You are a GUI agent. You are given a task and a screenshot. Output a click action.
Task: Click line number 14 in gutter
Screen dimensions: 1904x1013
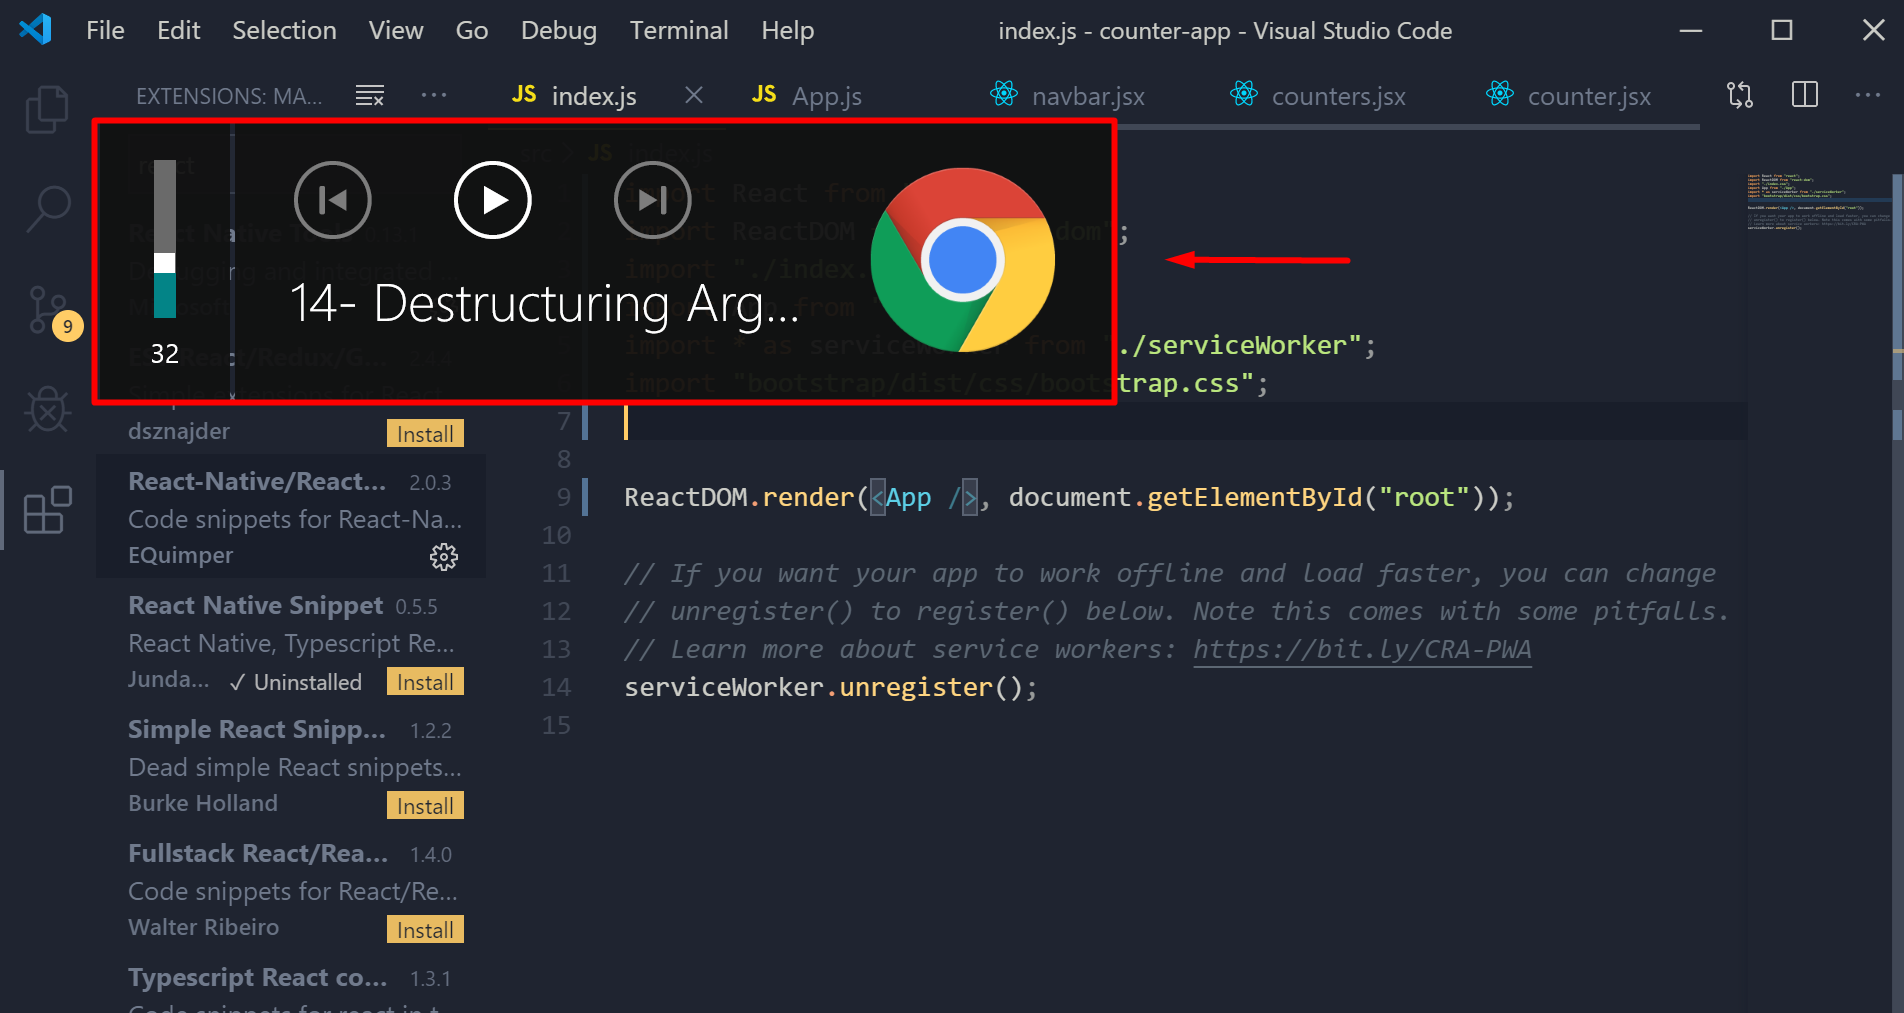coord(557,687)
